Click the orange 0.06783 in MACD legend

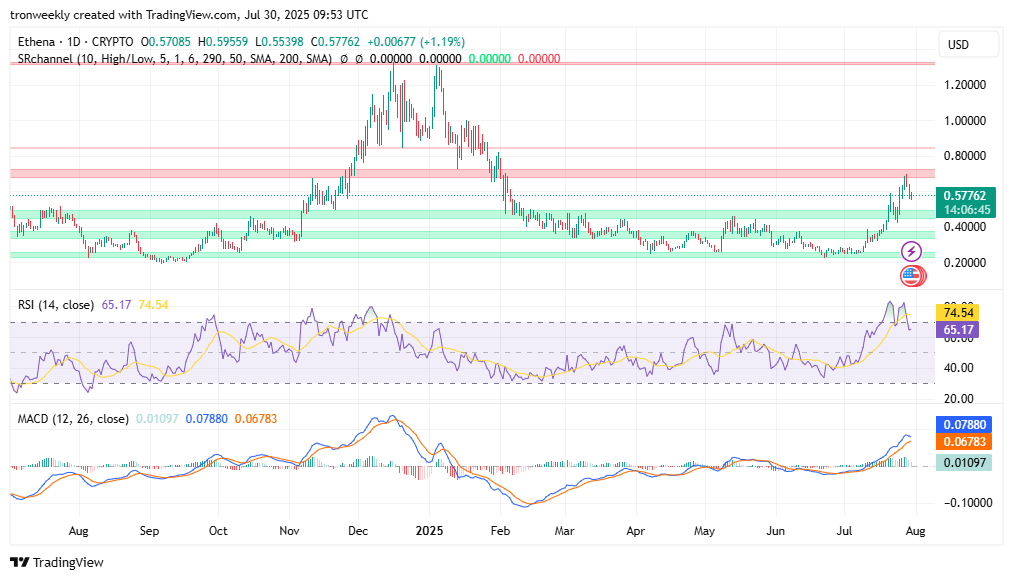coord(256,419)
